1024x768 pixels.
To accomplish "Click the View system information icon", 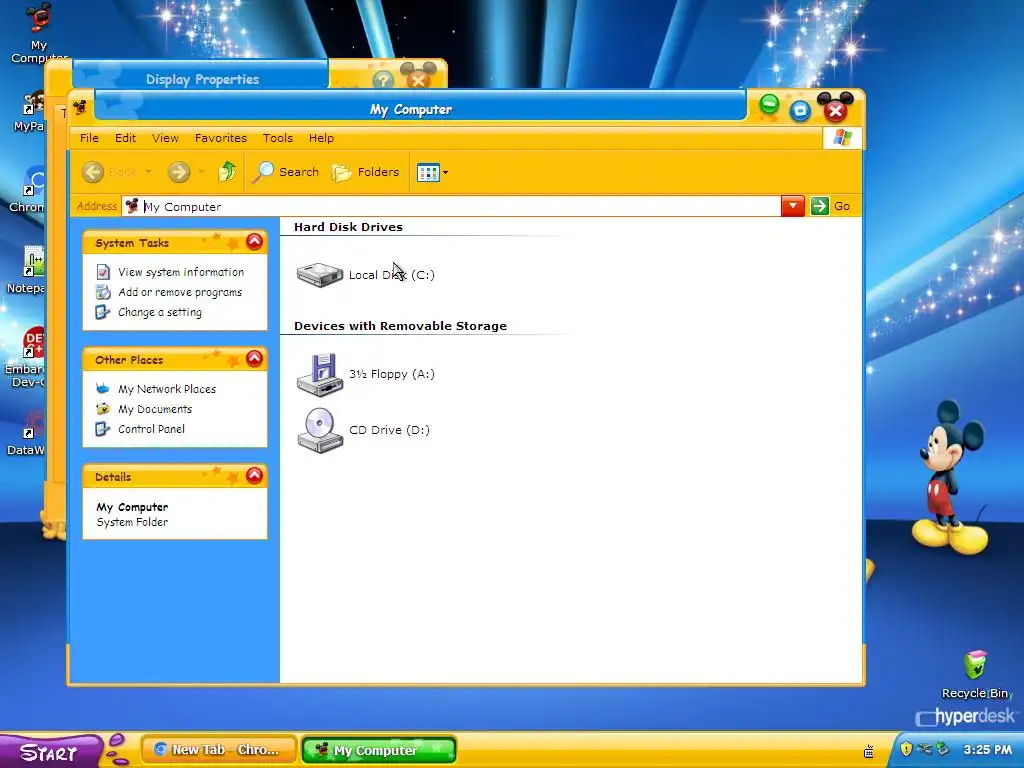I will [x=103, y=272].
